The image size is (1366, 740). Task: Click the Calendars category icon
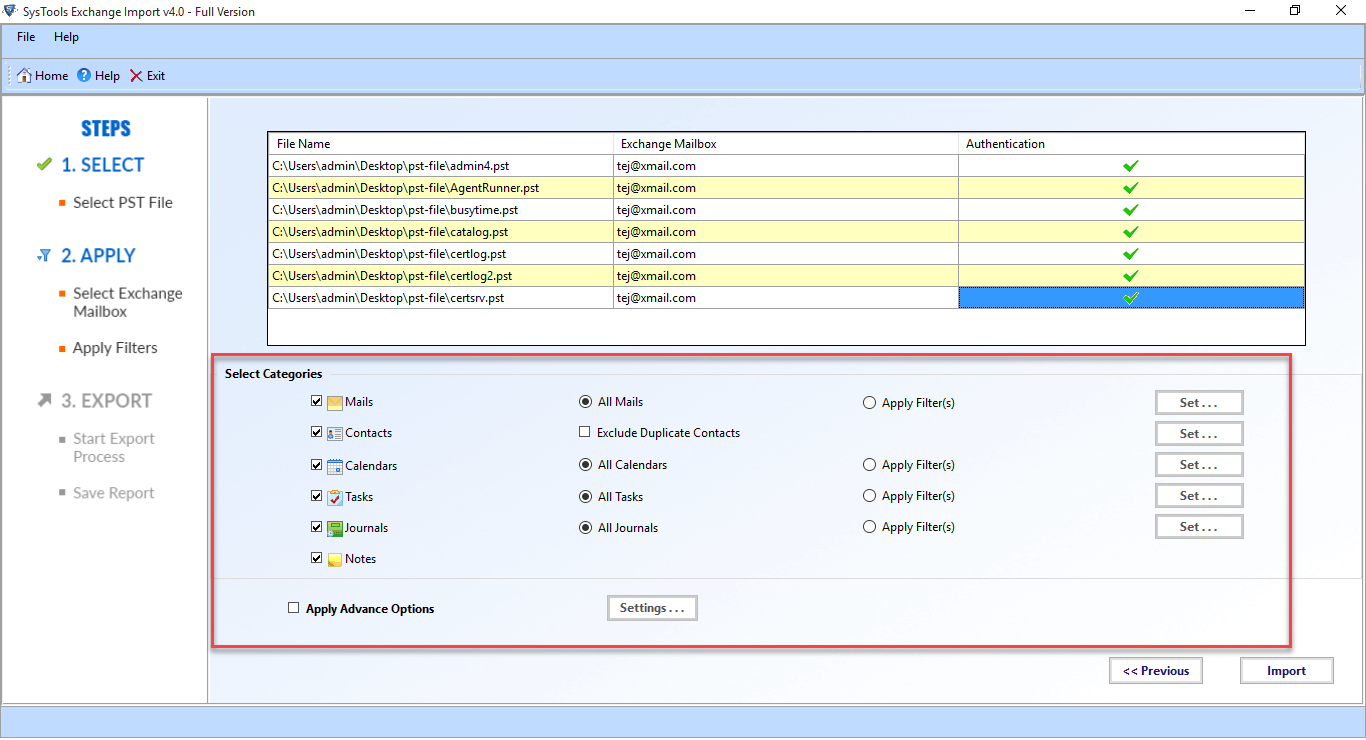(335, 466)
